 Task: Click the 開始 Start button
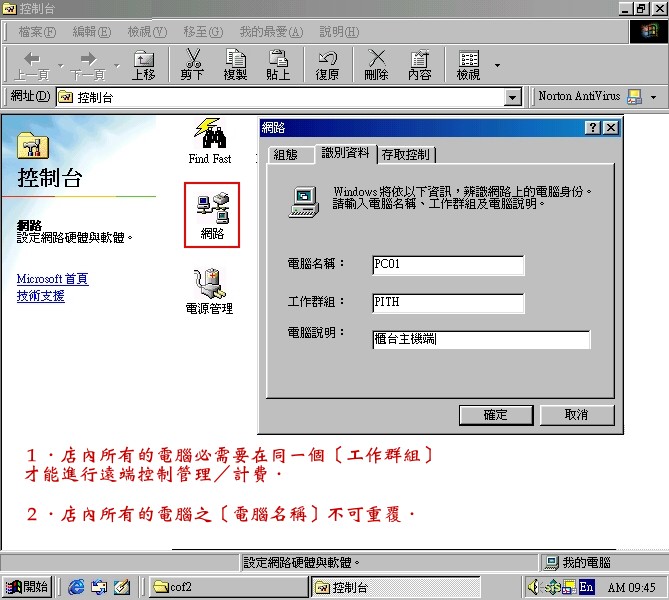click(x=27, y=587)
